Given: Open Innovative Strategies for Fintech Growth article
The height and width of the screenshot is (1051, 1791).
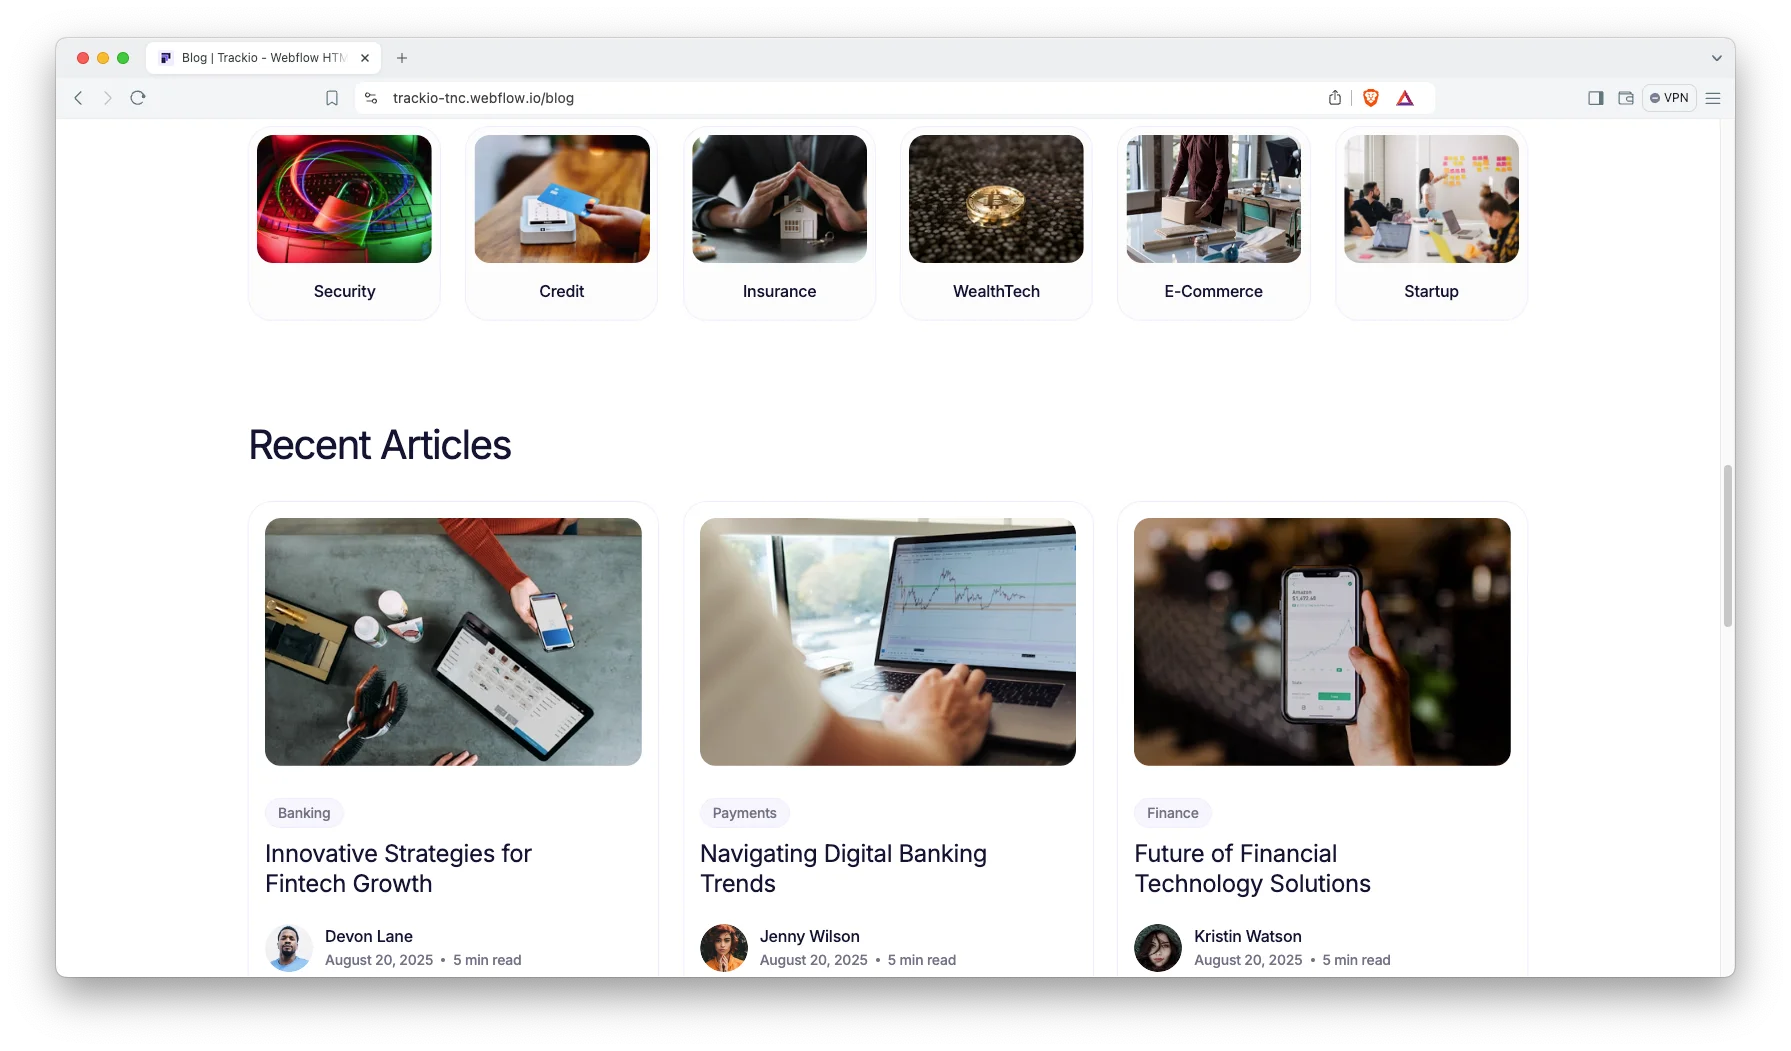Looking at the screenshot, I should click(398, 869).
